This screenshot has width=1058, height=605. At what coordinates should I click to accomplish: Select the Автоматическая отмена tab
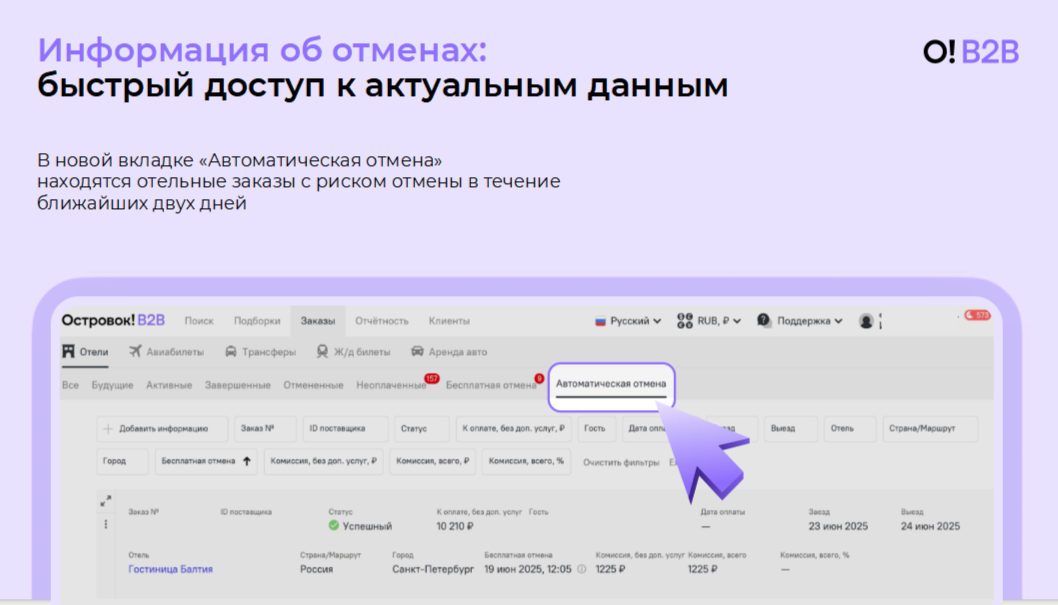click(x=611, y=384)
